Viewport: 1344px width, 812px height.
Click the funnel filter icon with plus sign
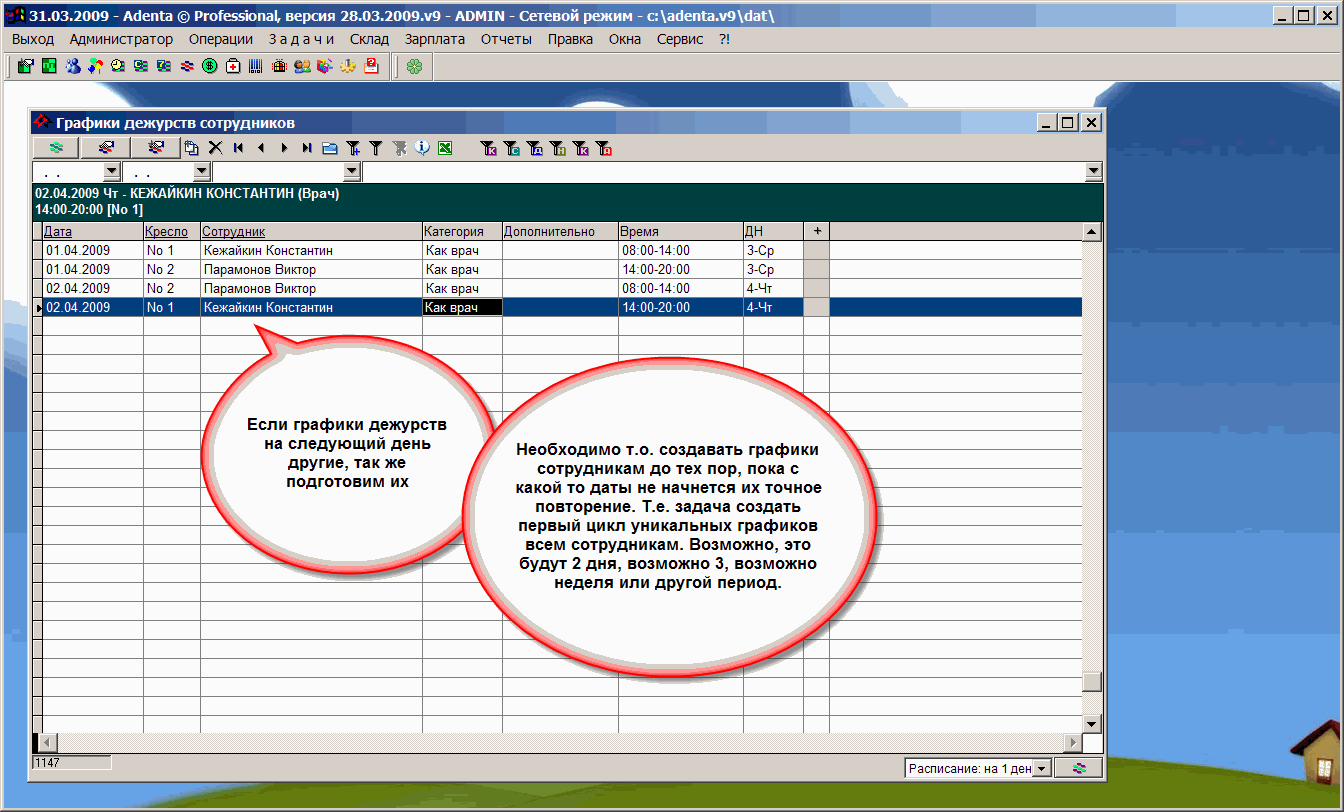tap(353, 148)
